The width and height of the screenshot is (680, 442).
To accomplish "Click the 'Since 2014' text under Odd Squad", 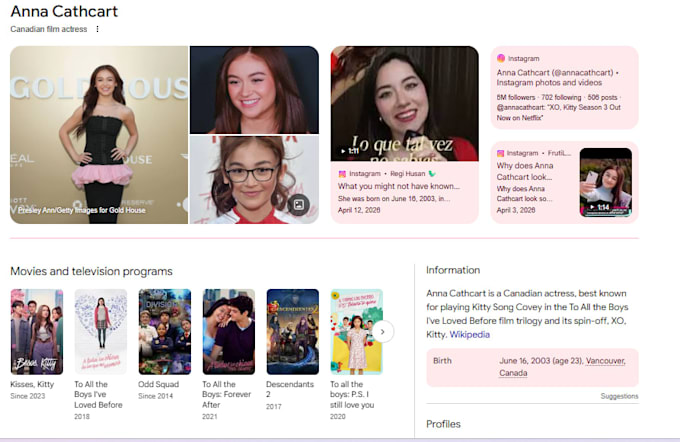I will click(x=156, y=396).
